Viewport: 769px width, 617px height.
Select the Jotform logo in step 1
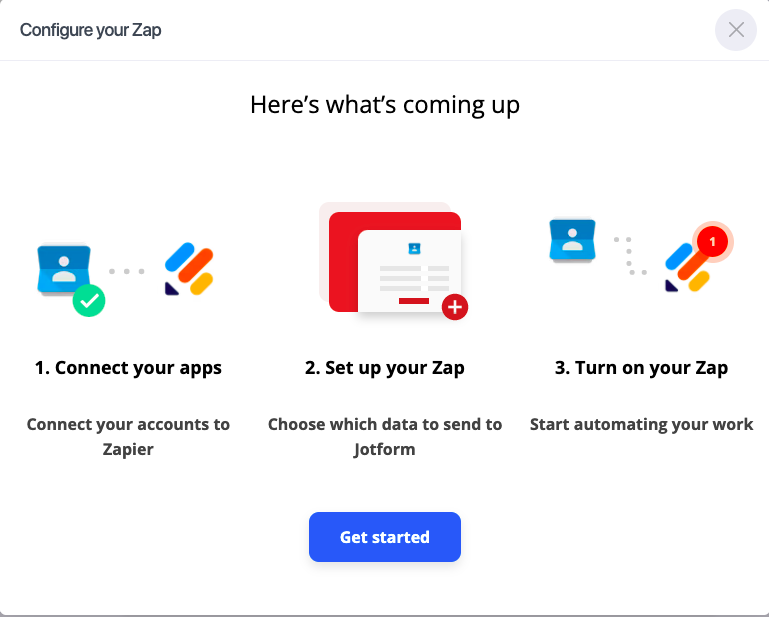(189, 270)
